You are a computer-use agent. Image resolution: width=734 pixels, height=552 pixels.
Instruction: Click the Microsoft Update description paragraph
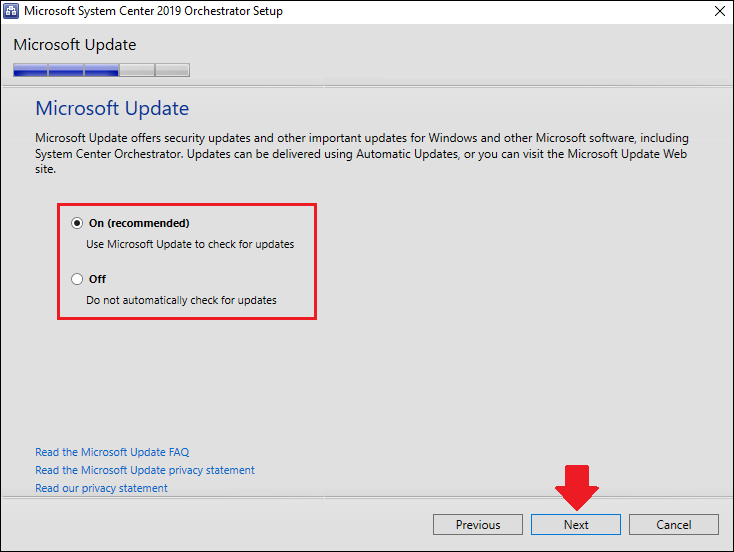pyautogui.click(x=362, y=154)
